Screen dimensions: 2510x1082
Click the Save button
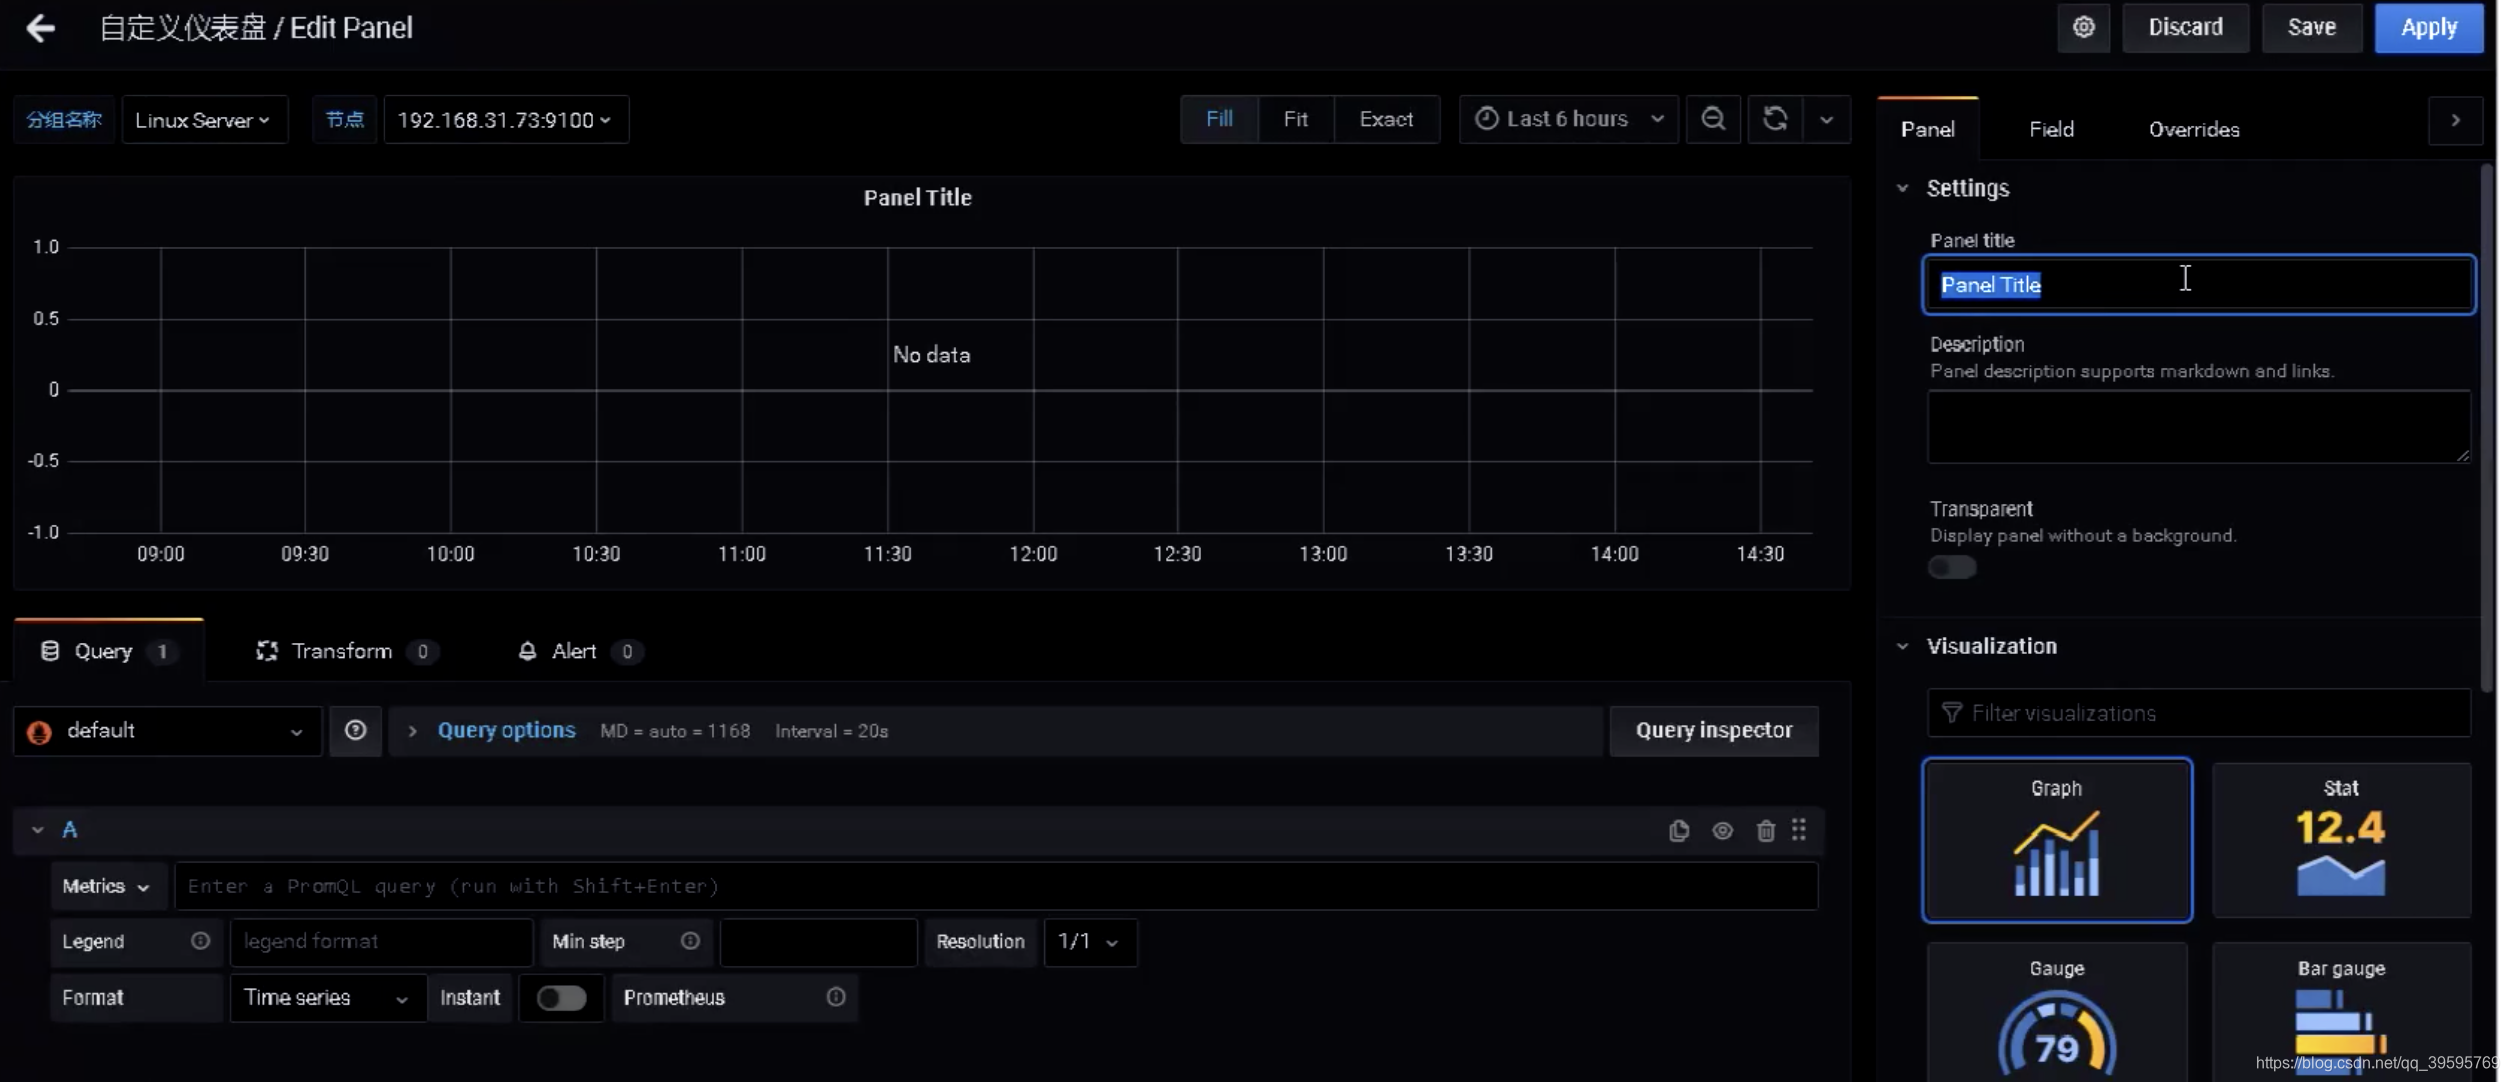[2308, 26]
